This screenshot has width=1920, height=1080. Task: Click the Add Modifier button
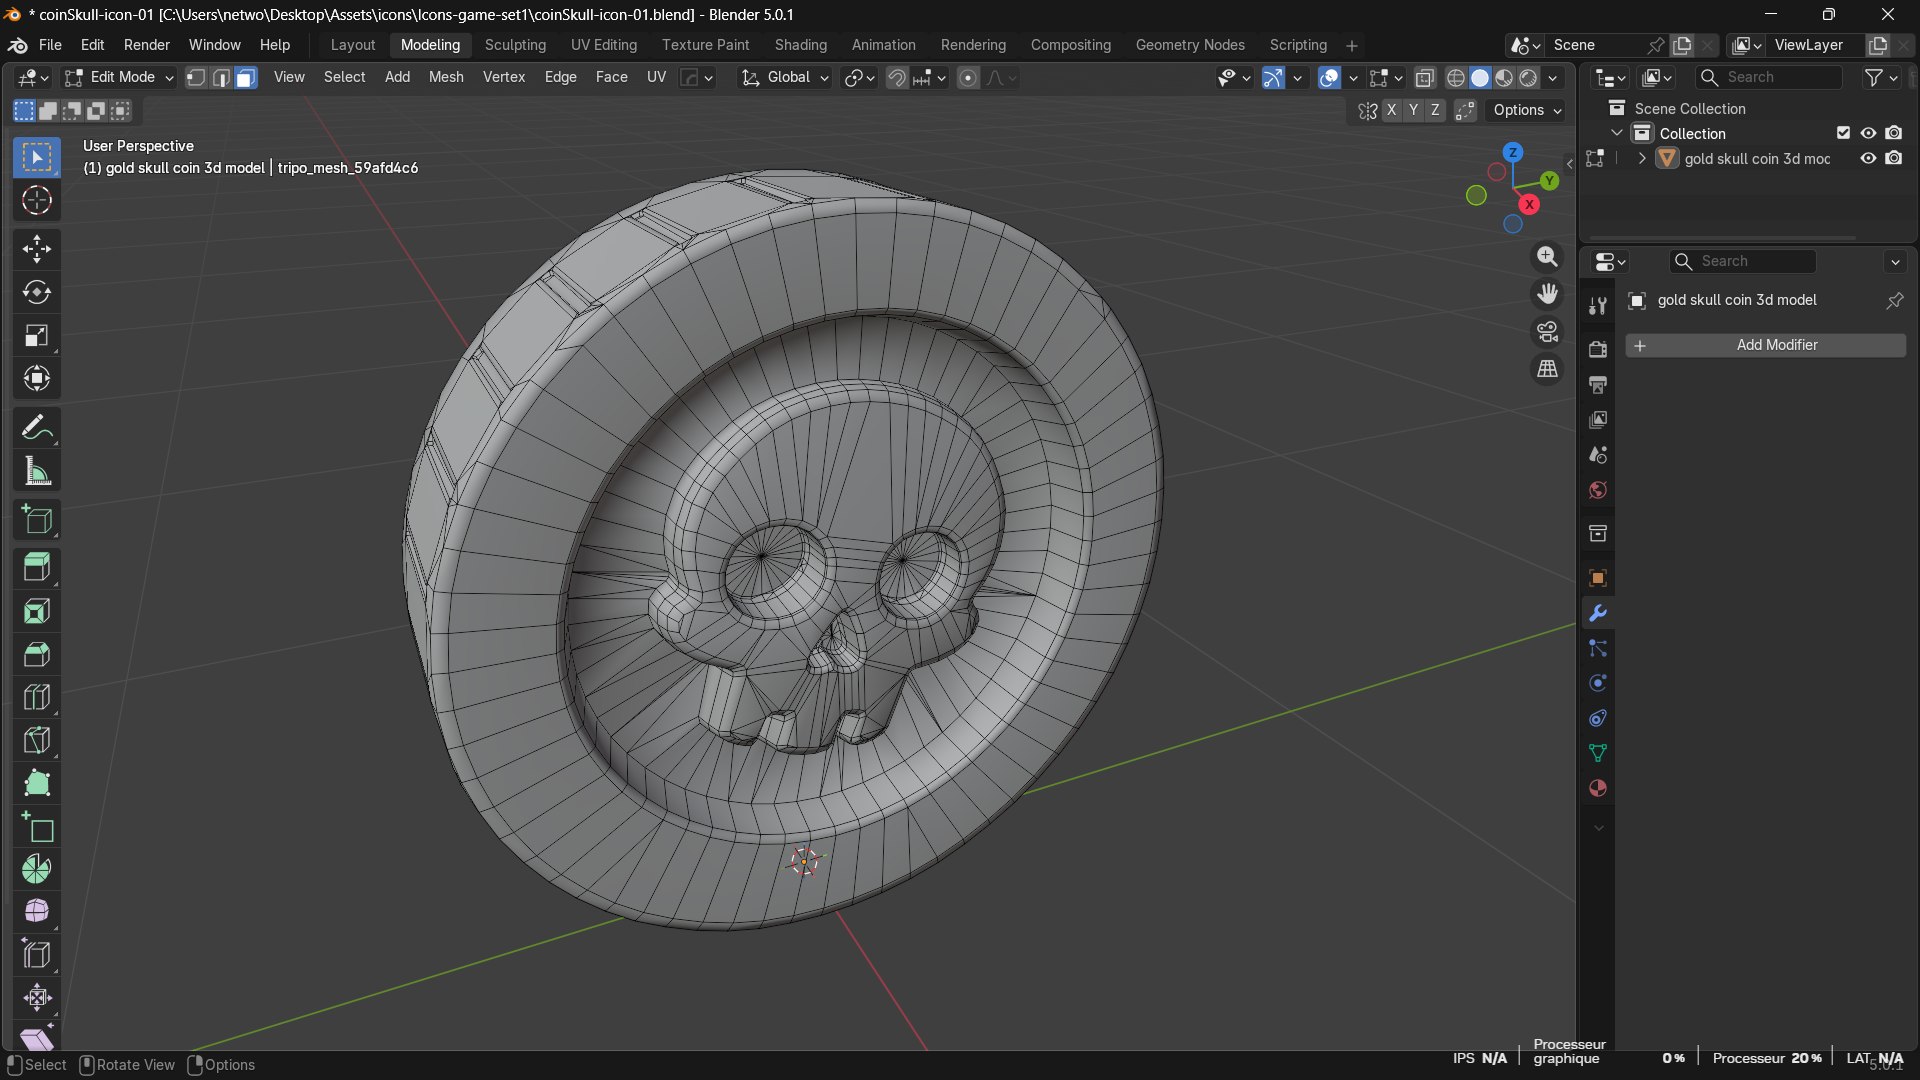[1766, 345]
